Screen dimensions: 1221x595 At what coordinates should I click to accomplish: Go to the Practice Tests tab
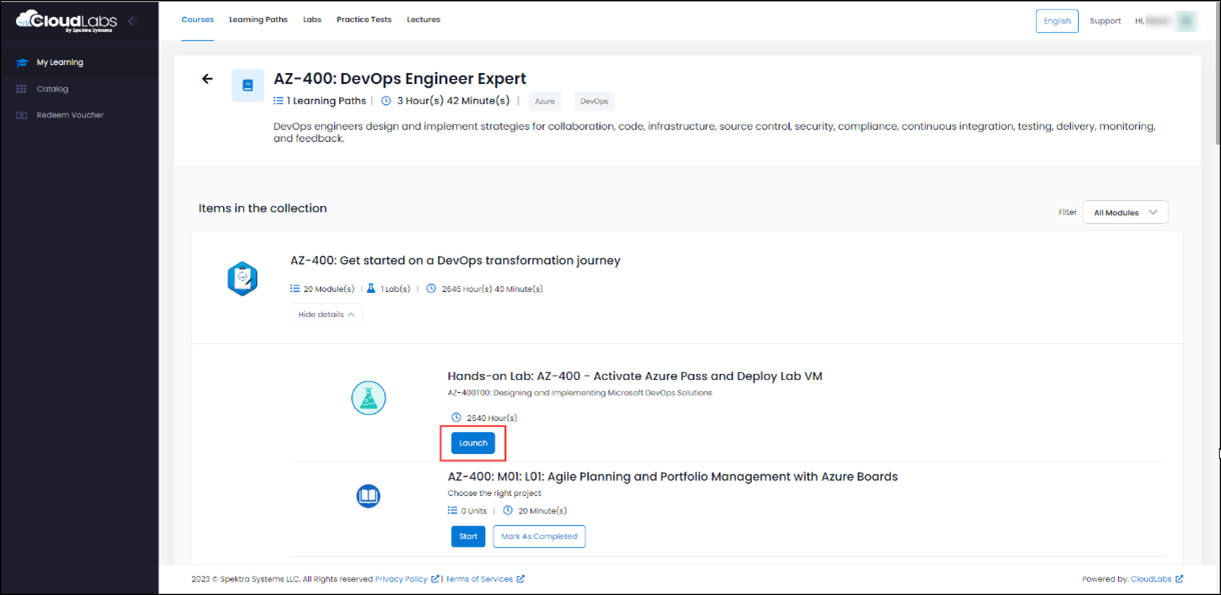tap(364, 20)
